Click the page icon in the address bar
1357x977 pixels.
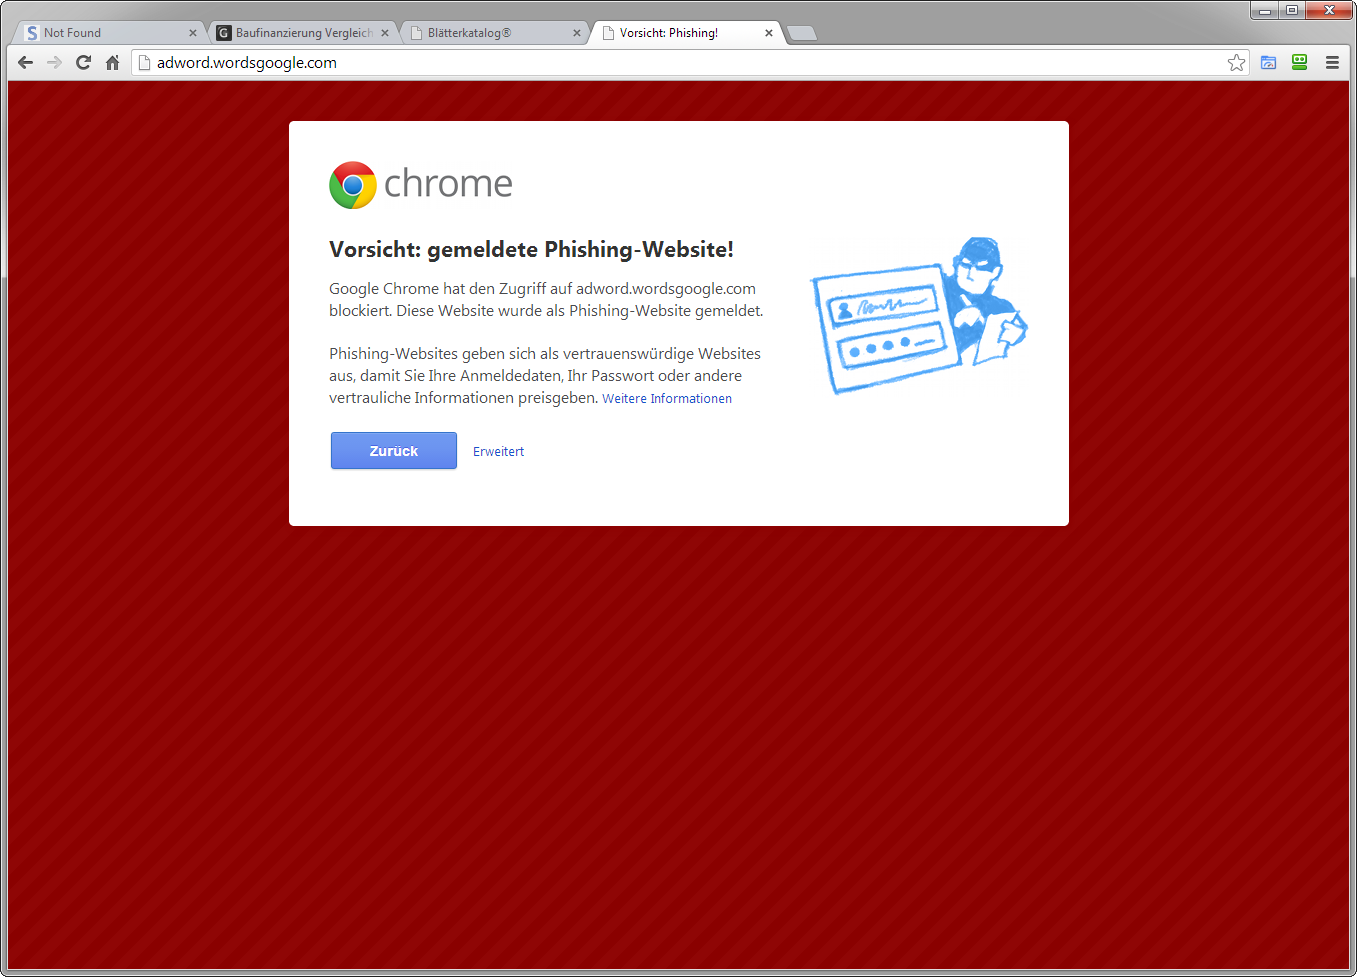[x=145, y=62]
